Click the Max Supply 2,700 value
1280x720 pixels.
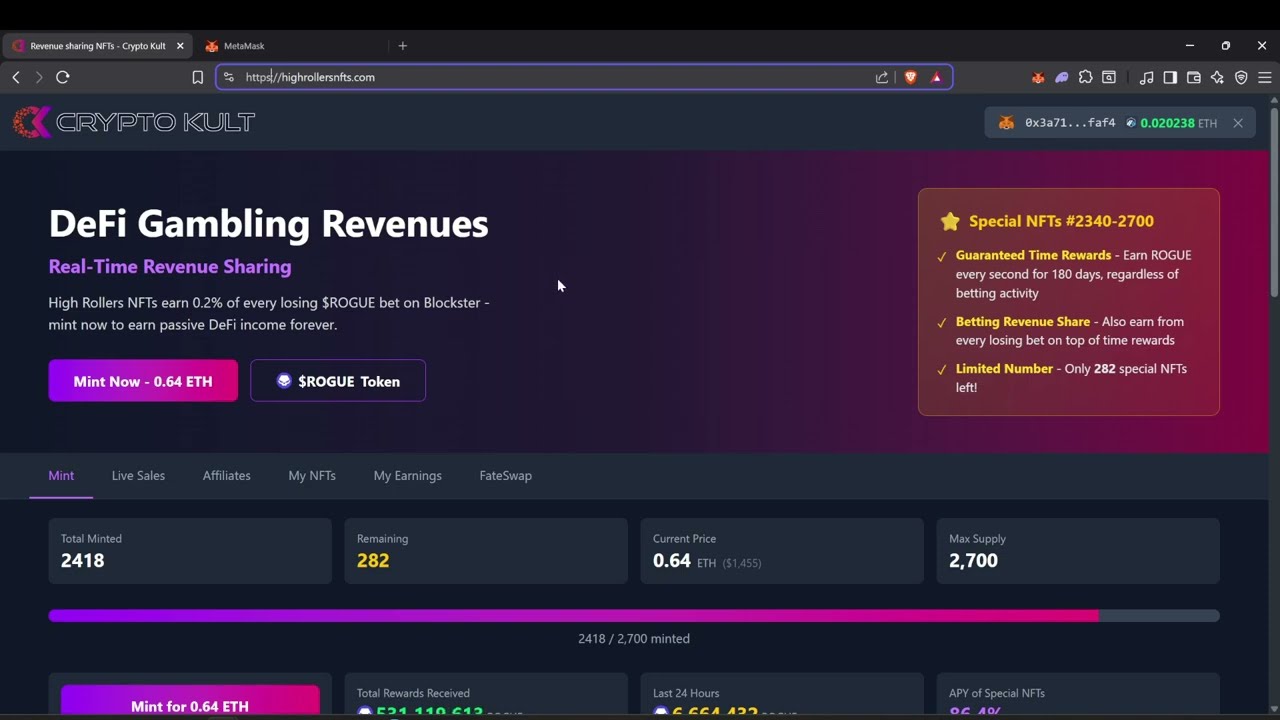[x=973, y=561]
